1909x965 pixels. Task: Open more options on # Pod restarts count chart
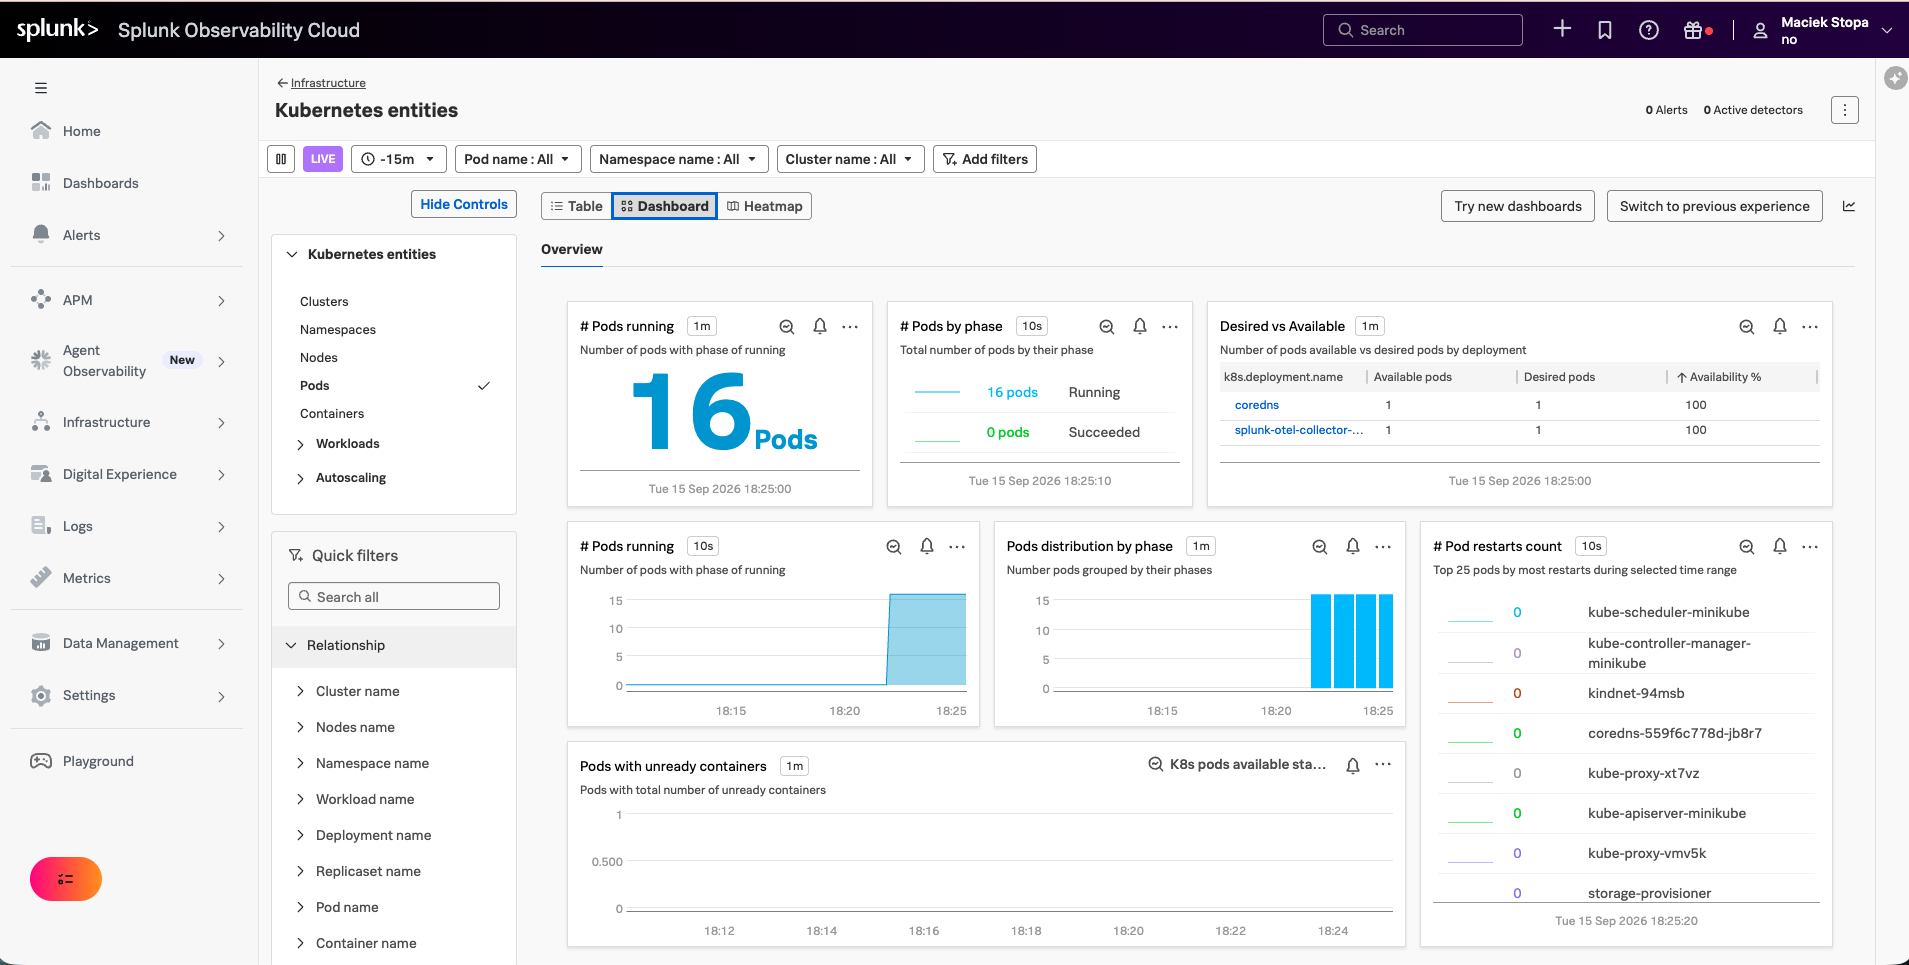coord(1810,547)
